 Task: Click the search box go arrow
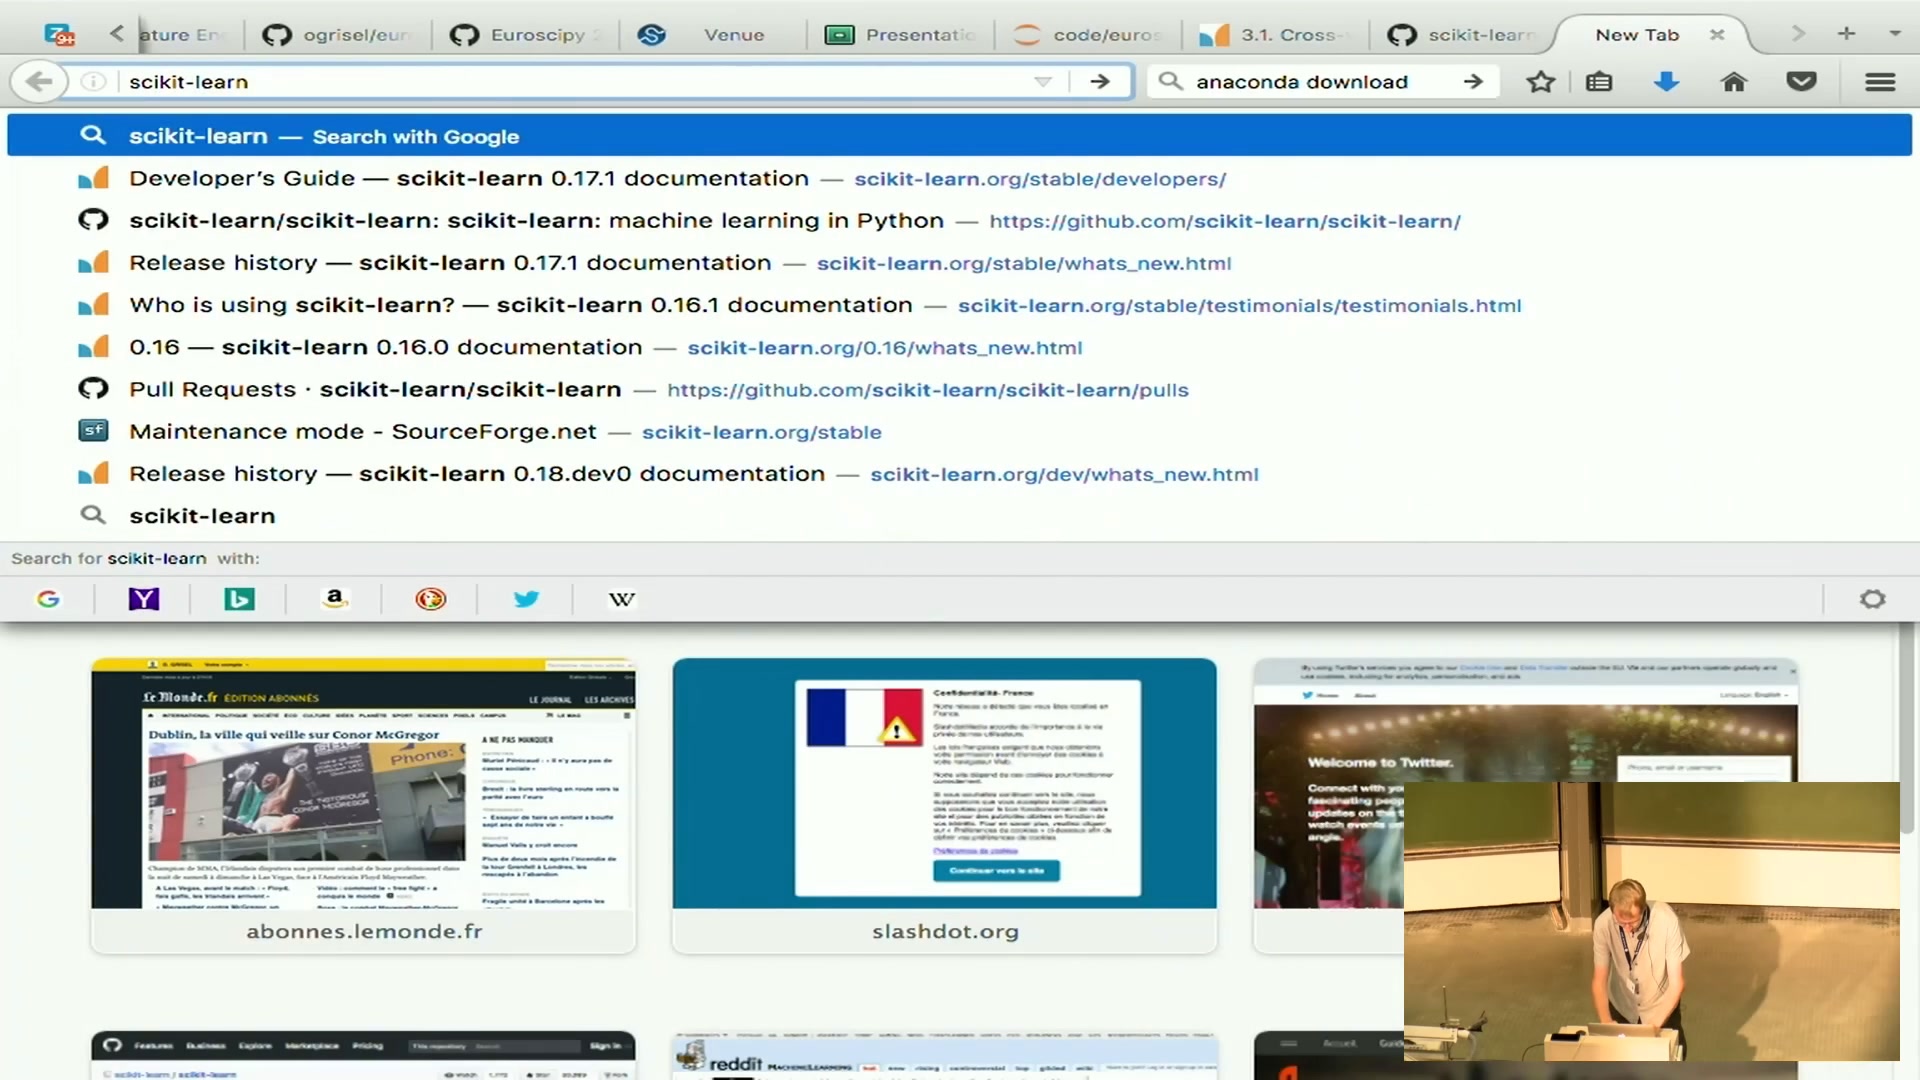[x=1473, y=81]
